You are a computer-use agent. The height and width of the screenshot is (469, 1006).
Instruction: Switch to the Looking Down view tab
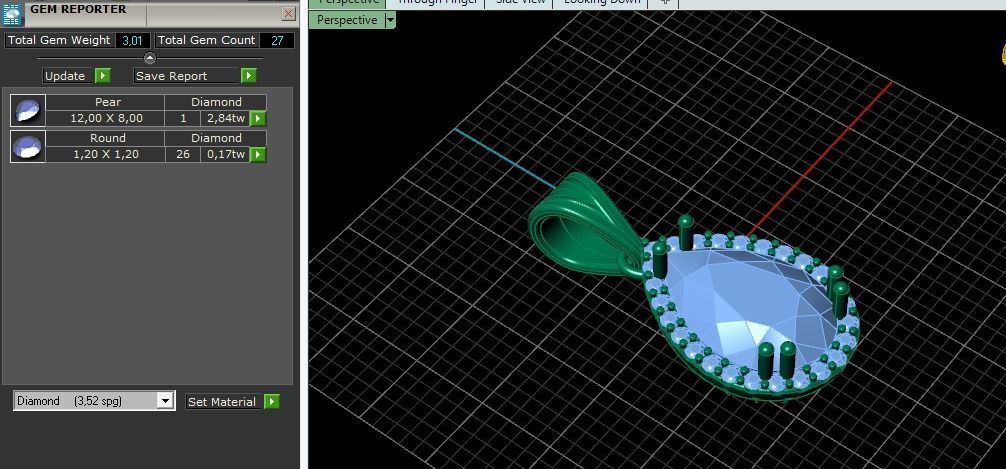601,2
